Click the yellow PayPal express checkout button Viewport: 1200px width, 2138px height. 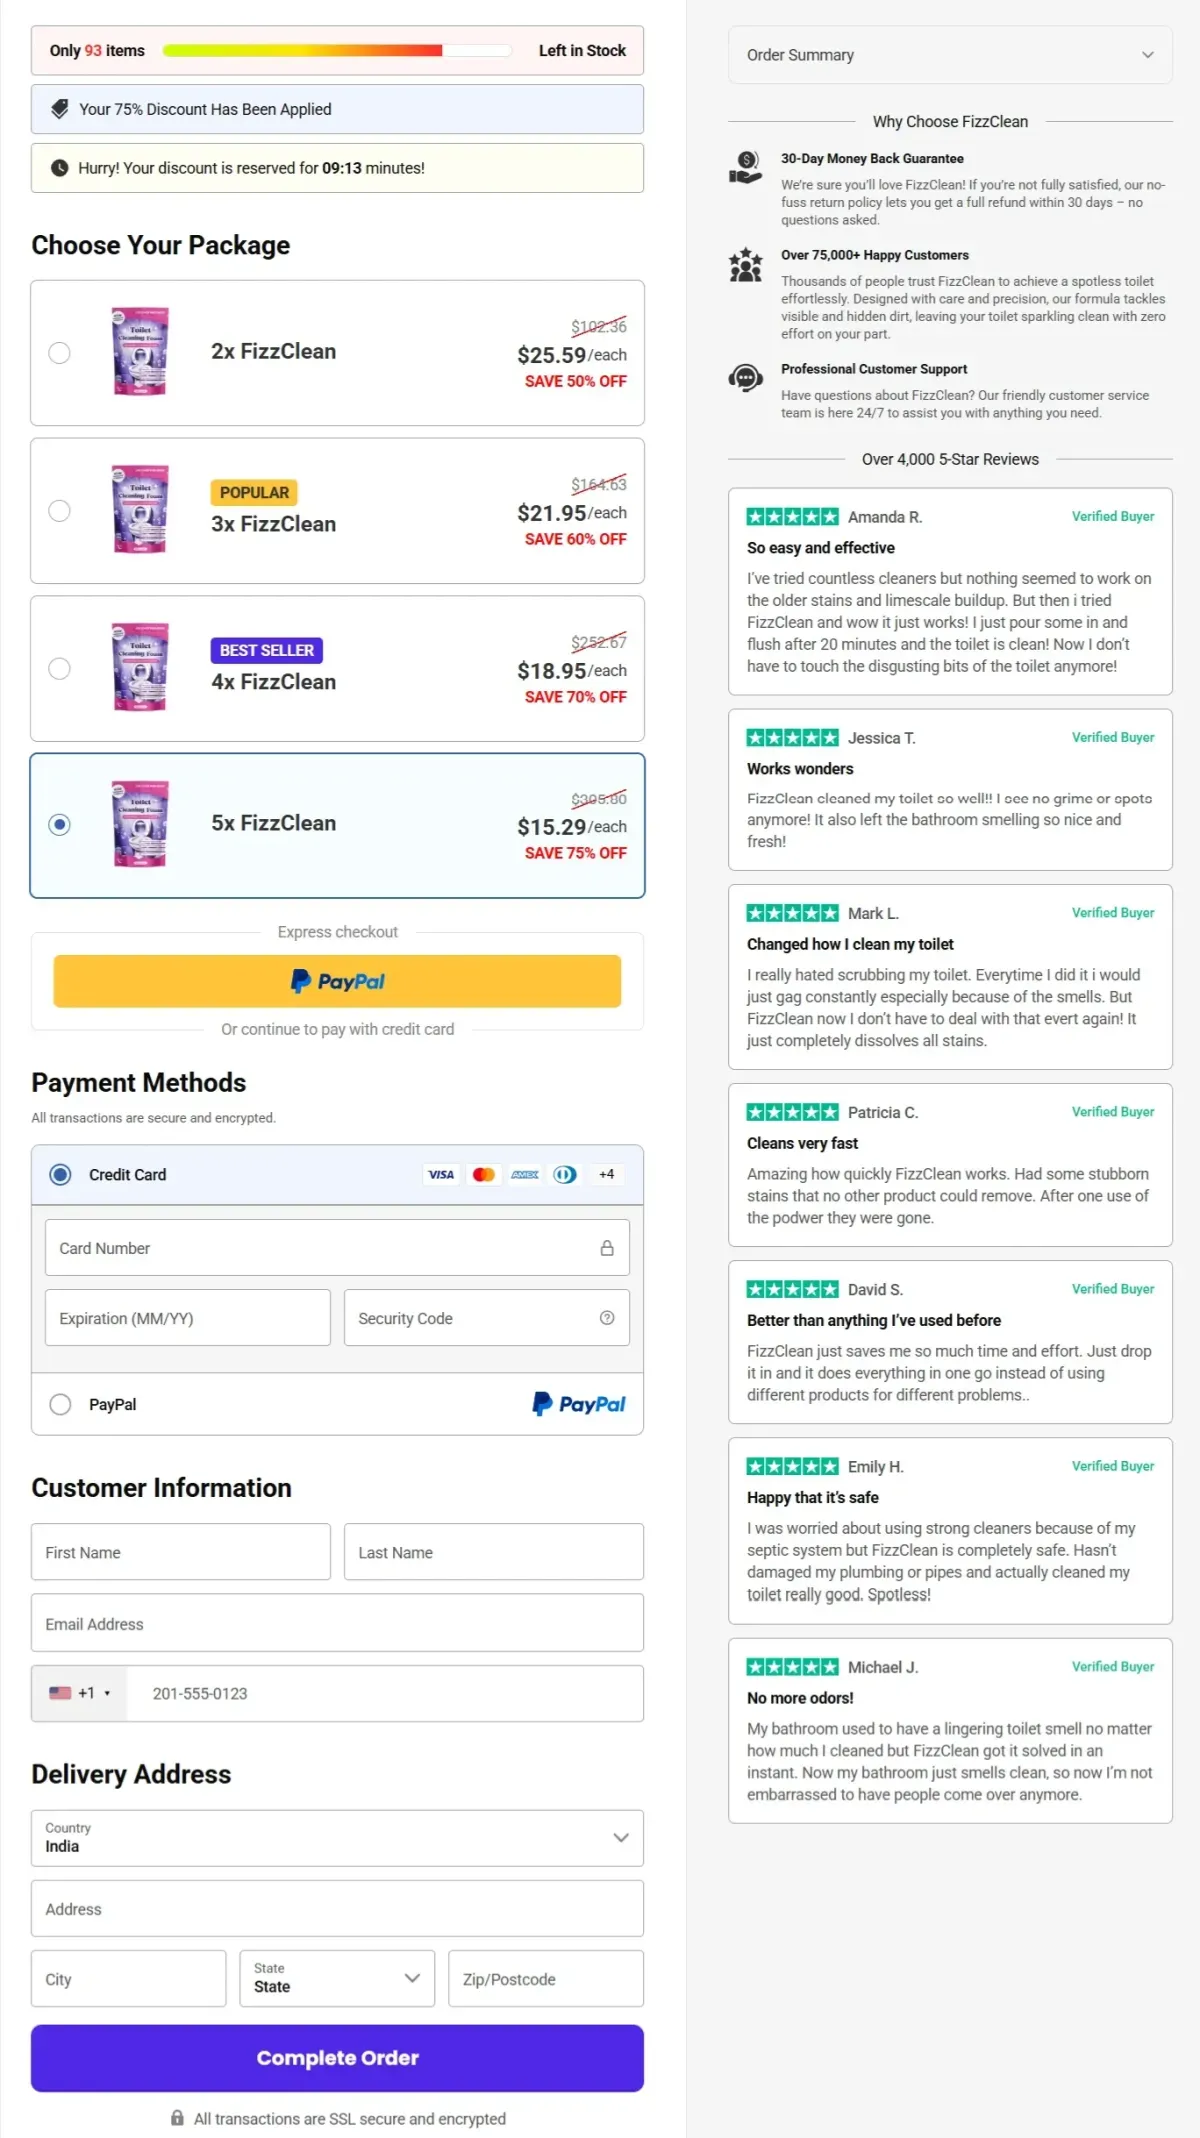tap(337, 980)
